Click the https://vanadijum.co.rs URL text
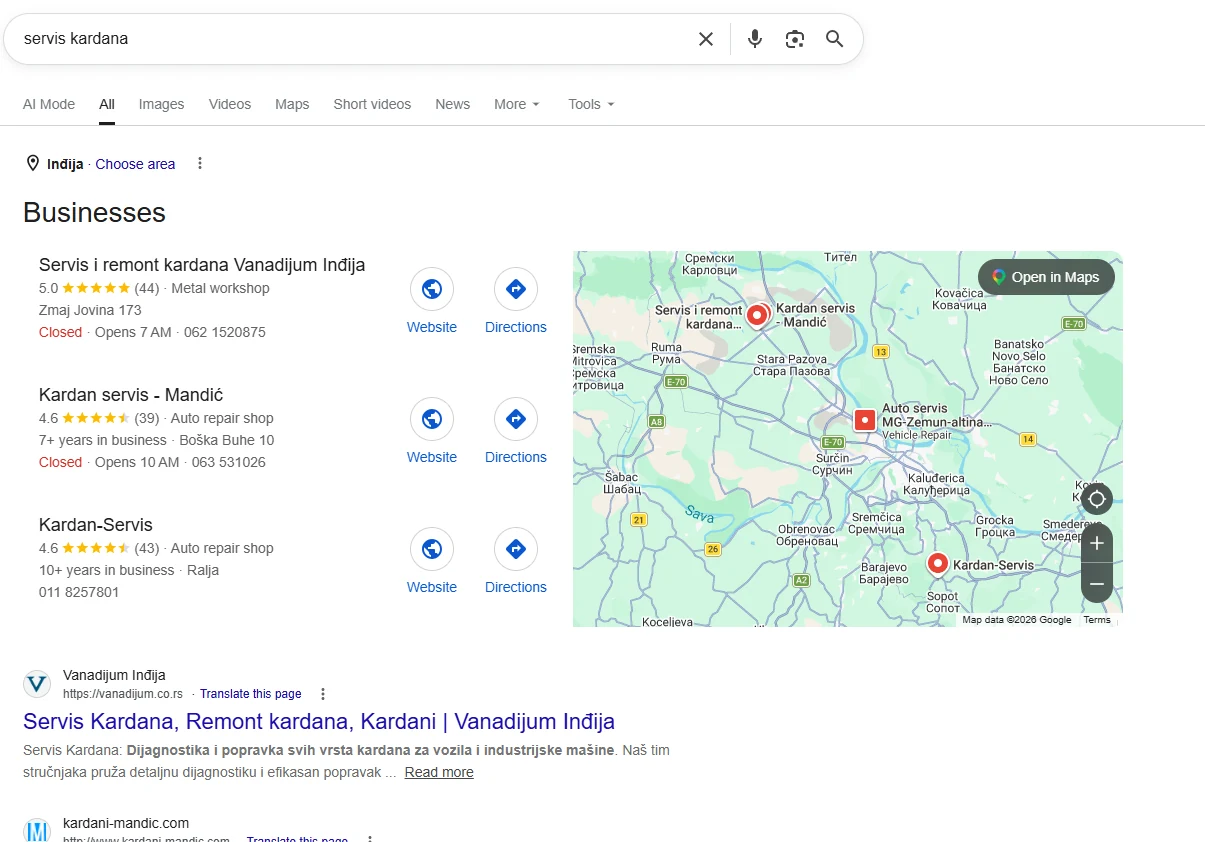The image size is (1205, 842). 123,694
